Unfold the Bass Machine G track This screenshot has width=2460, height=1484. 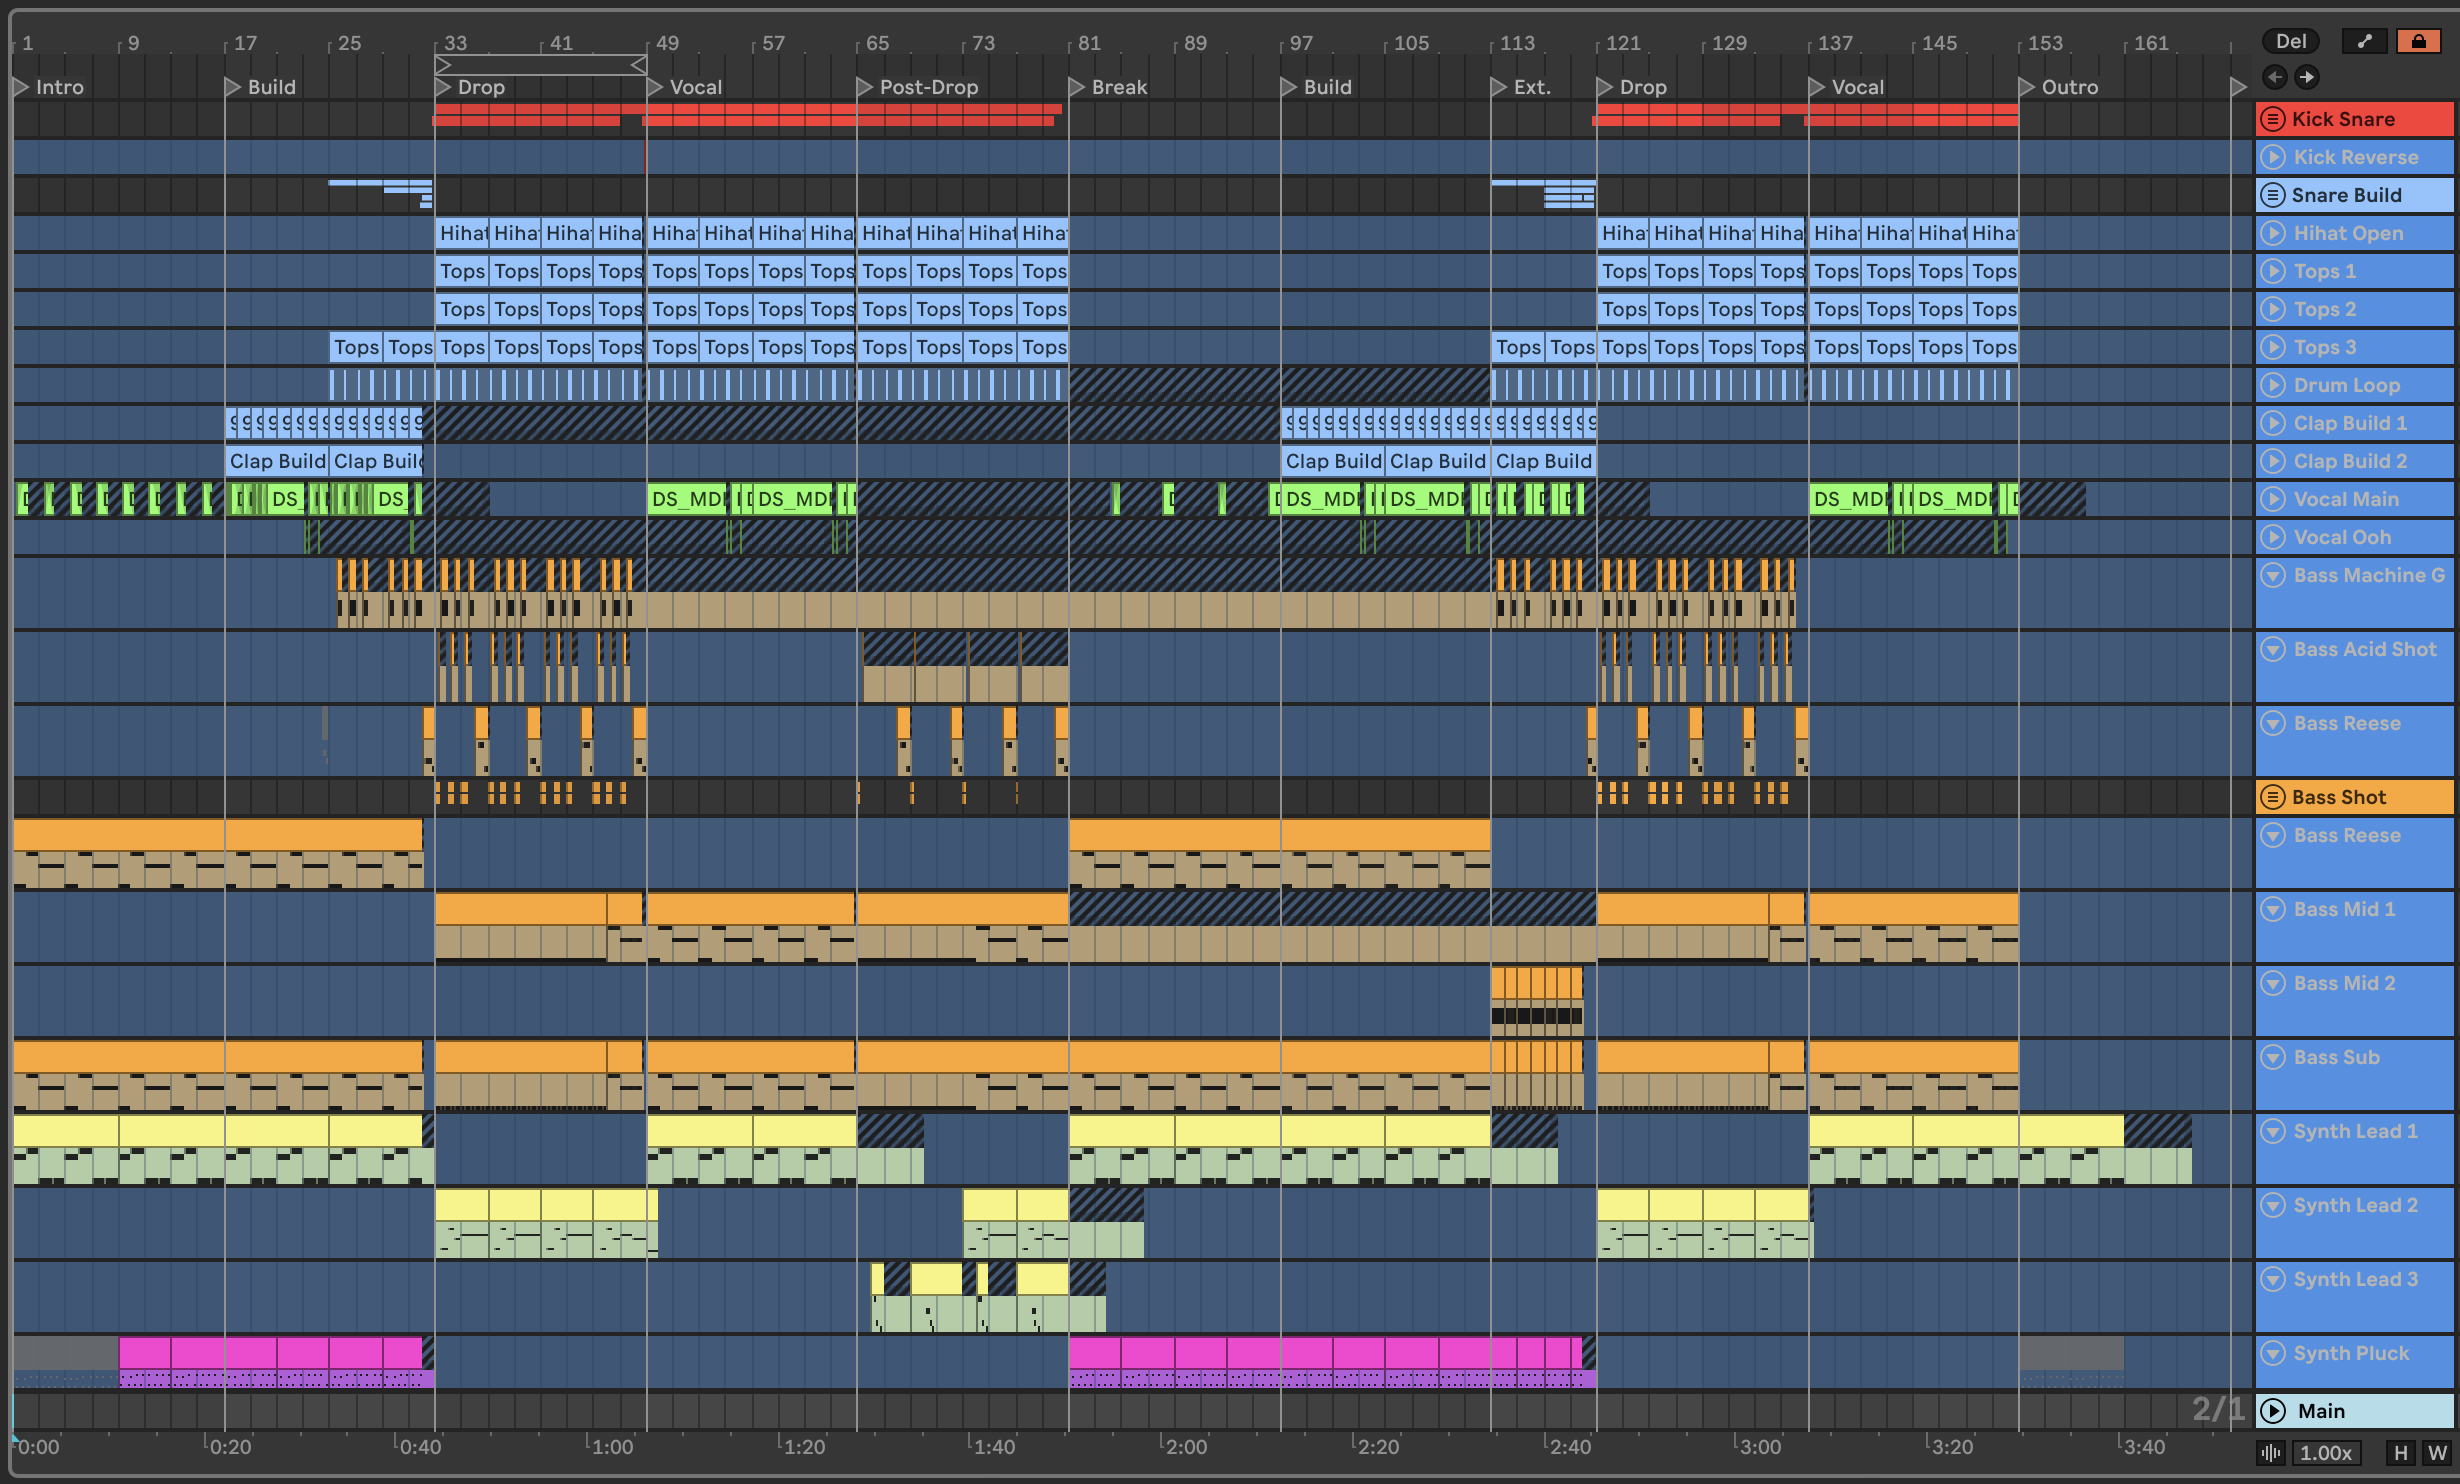click(x=2273, y=575)
